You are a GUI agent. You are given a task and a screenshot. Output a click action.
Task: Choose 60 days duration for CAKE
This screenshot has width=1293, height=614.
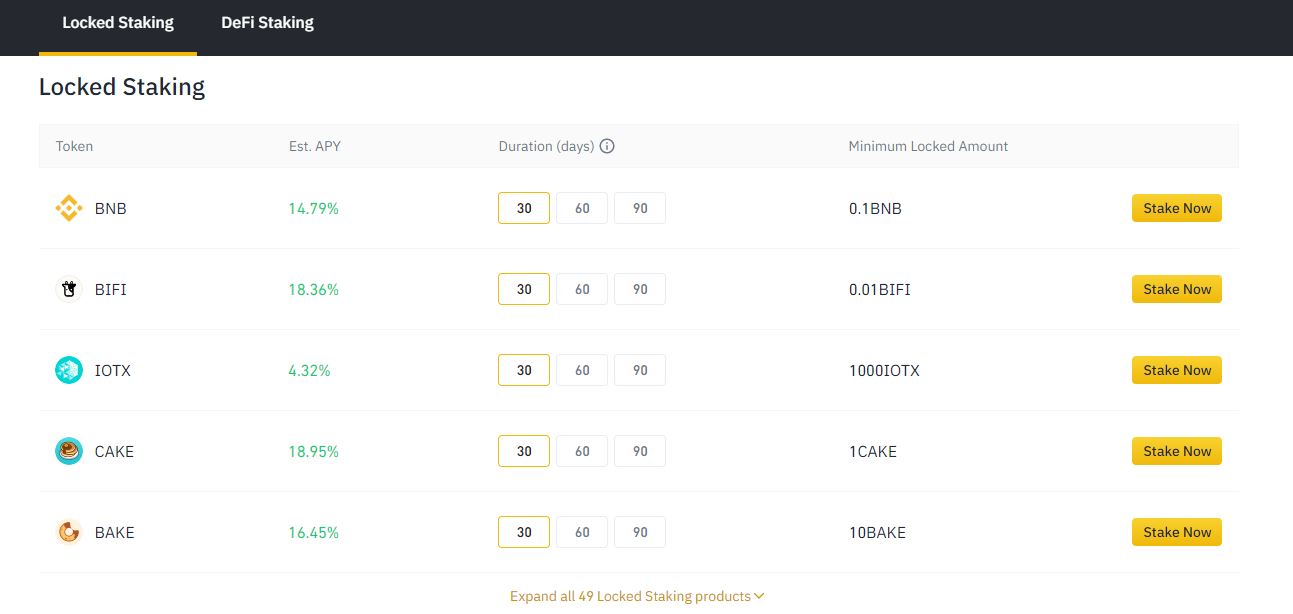click(582, 451)
